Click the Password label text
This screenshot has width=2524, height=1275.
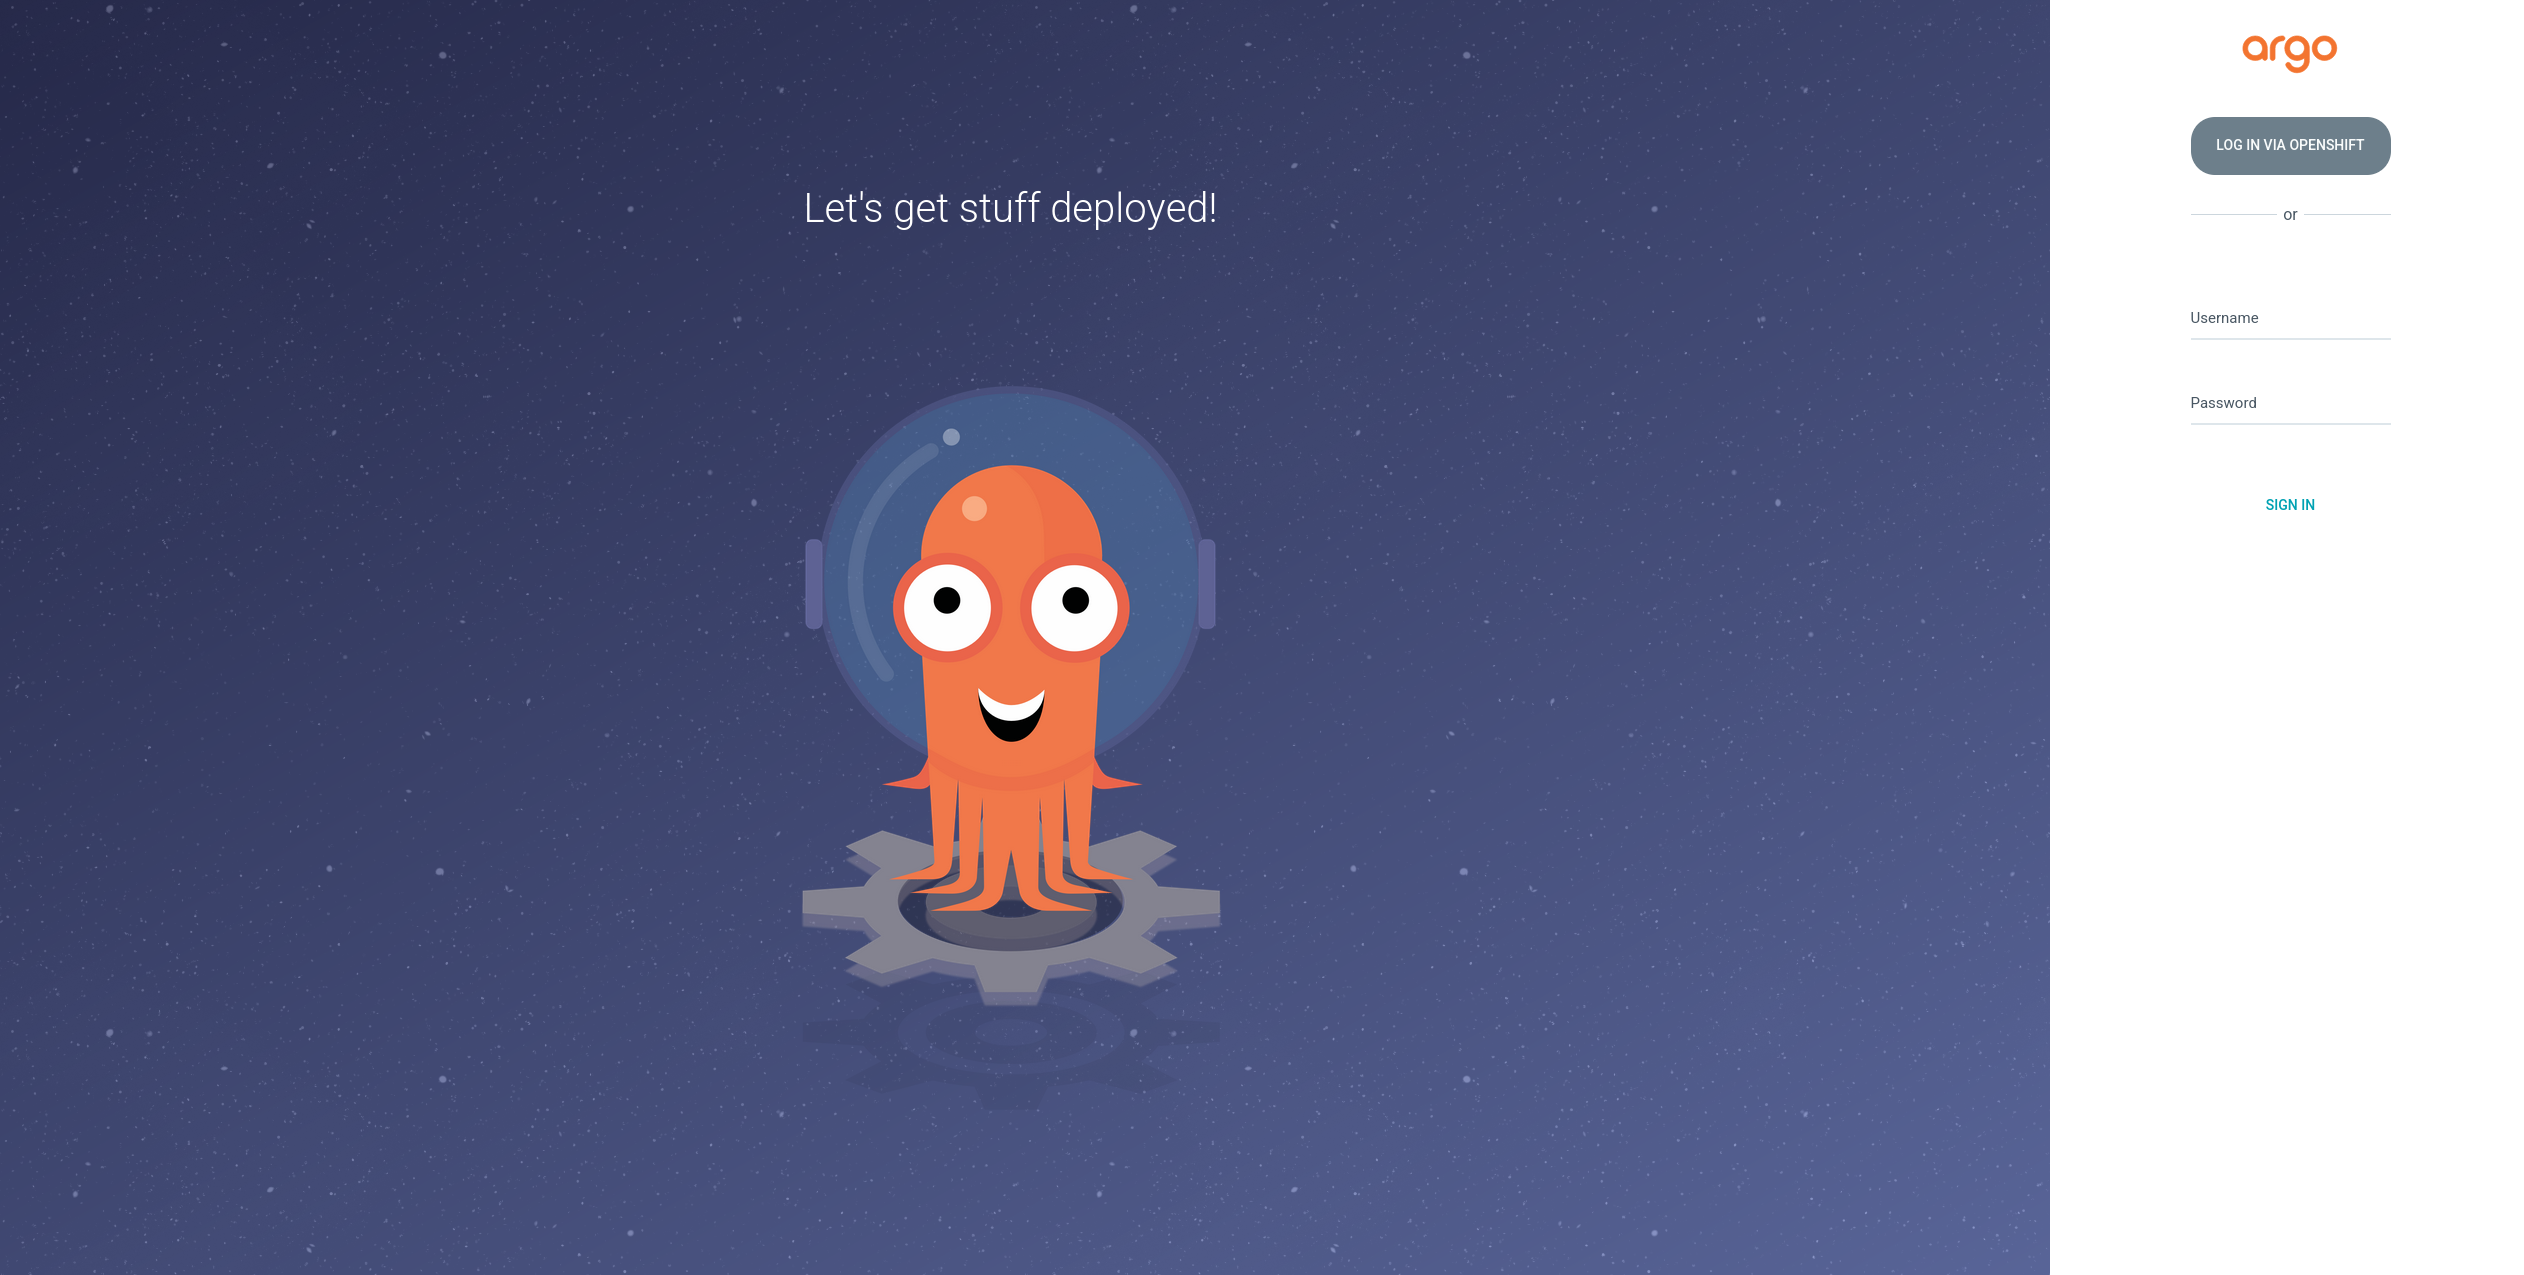pyautogui.click(x=2222, y=403)
